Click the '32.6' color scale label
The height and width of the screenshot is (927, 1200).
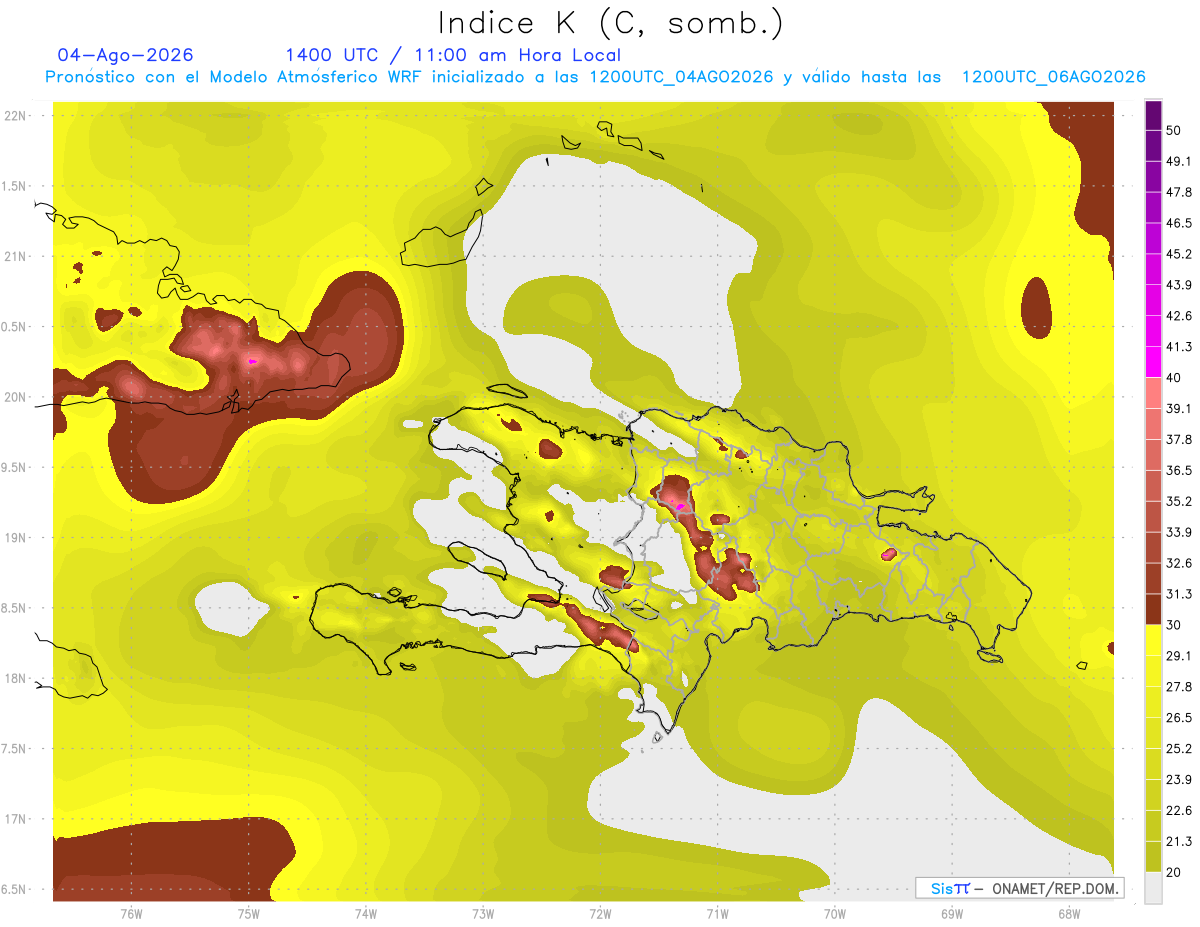pyautogui.click(x=1179, y=563)
